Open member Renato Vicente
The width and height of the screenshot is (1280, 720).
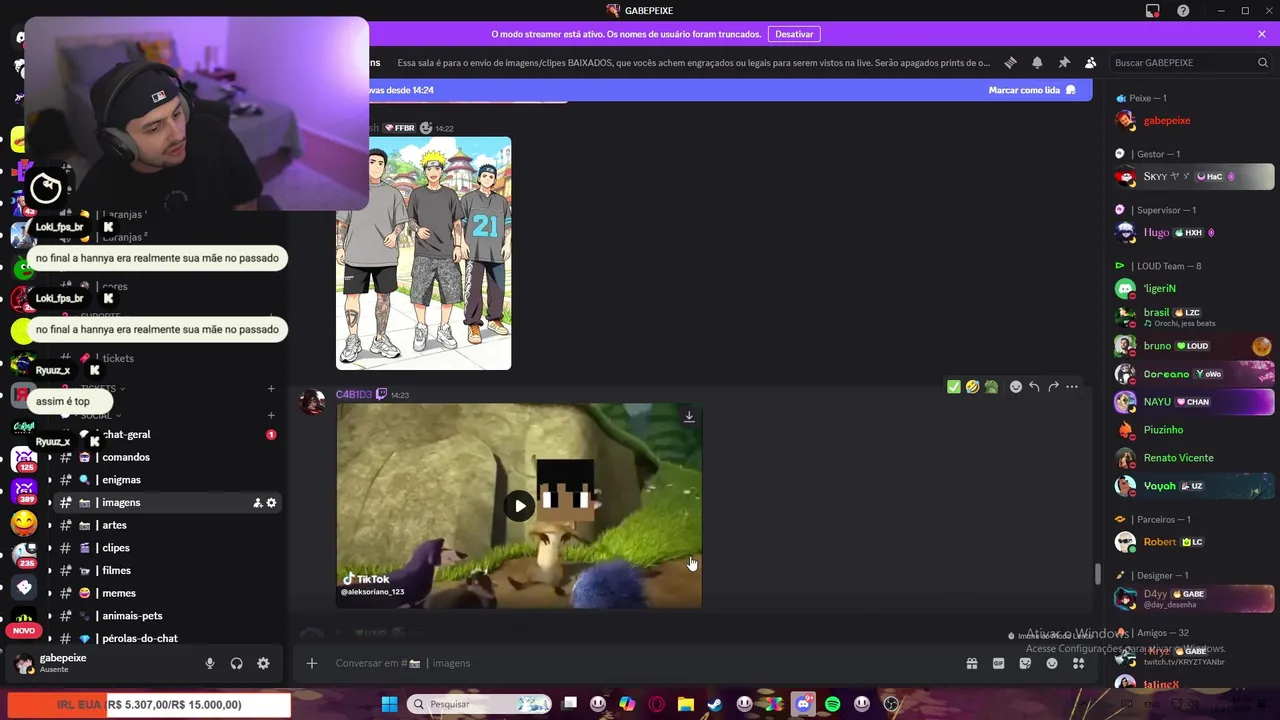[x=1193, y=458]
